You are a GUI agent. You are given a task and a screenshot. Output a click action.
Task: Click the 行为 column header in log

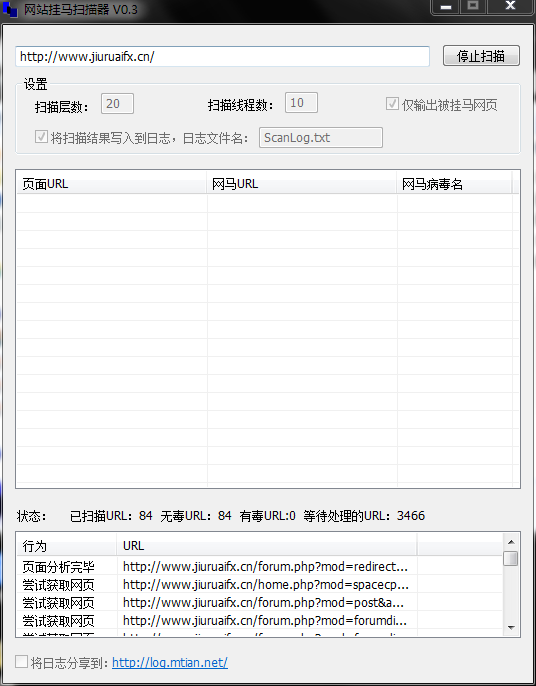point(67,546)
